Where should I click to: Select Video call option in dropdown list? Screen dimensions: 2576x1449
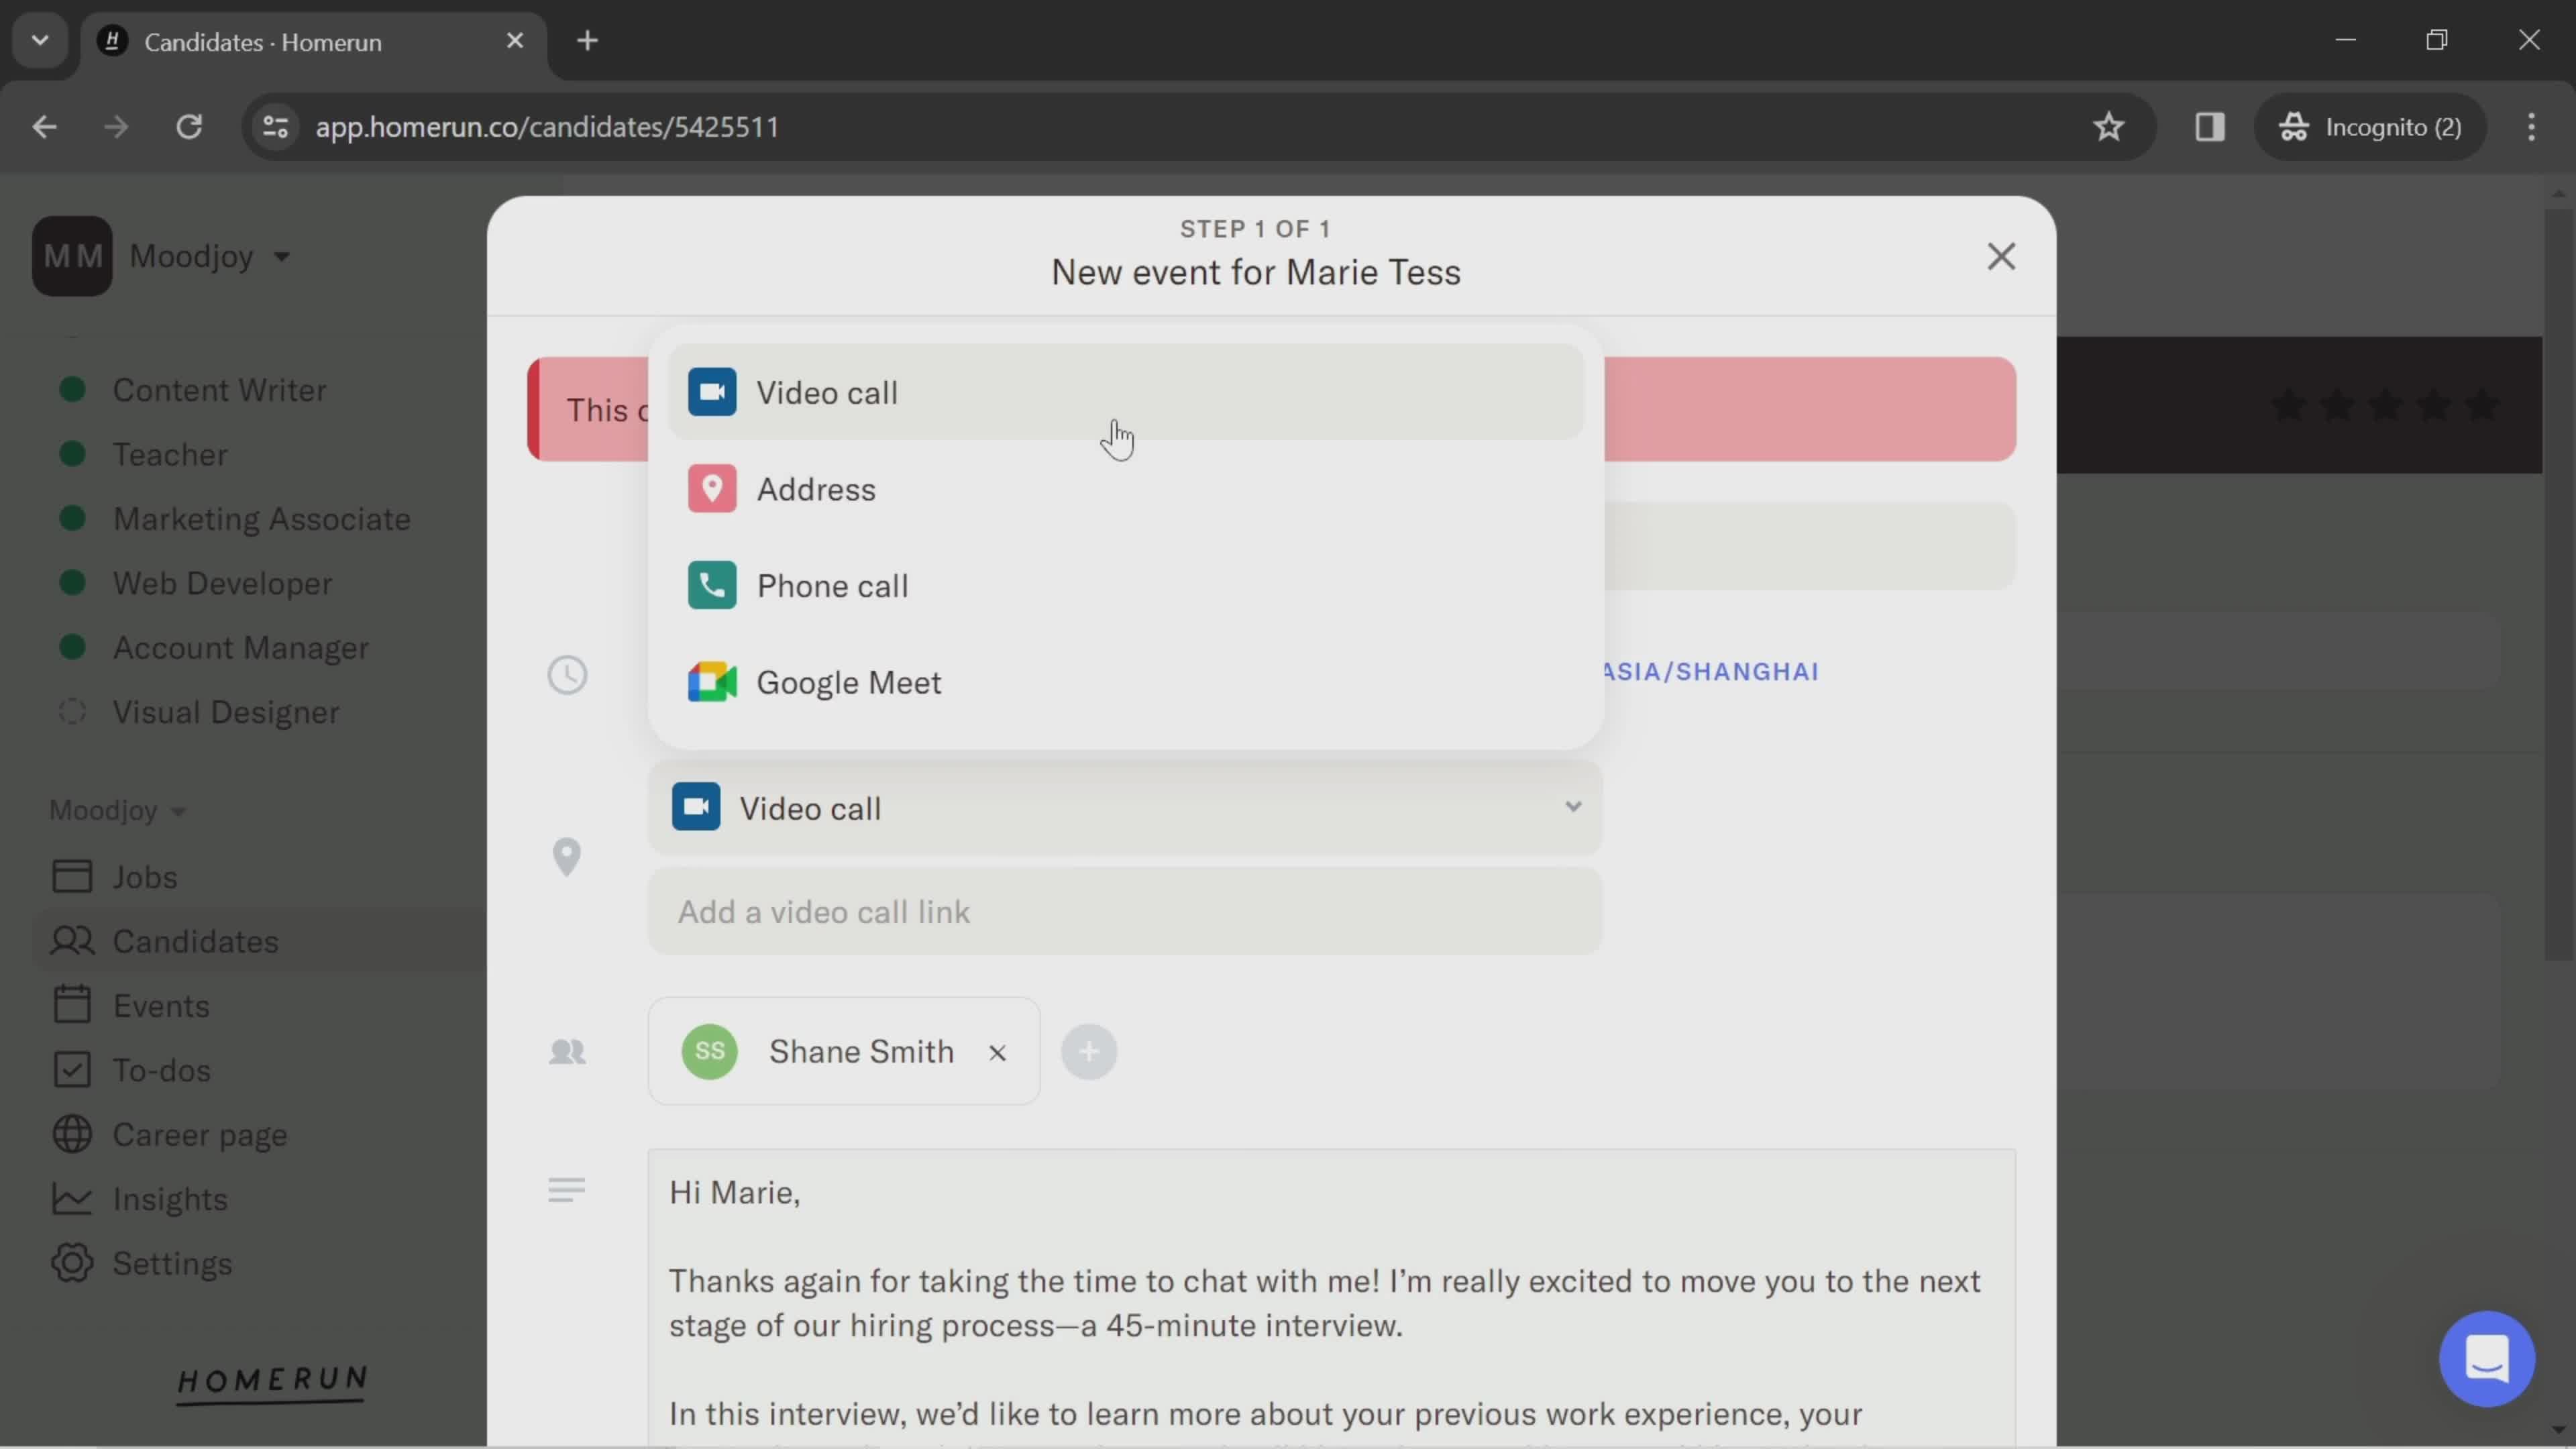click(x=1126, y=392)
